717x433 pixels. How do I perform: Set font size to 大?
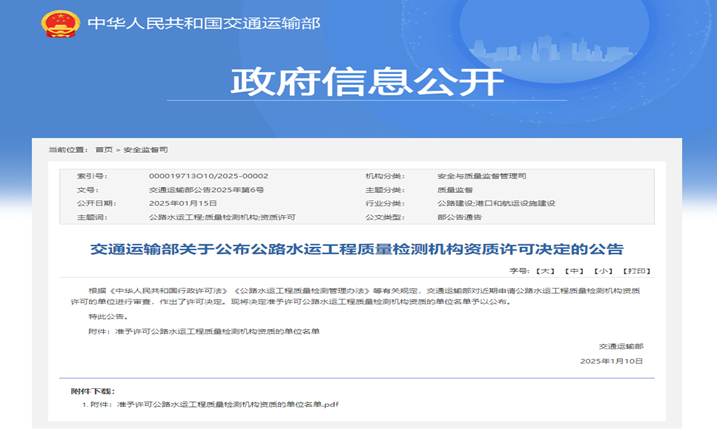[x=545, y=271]
